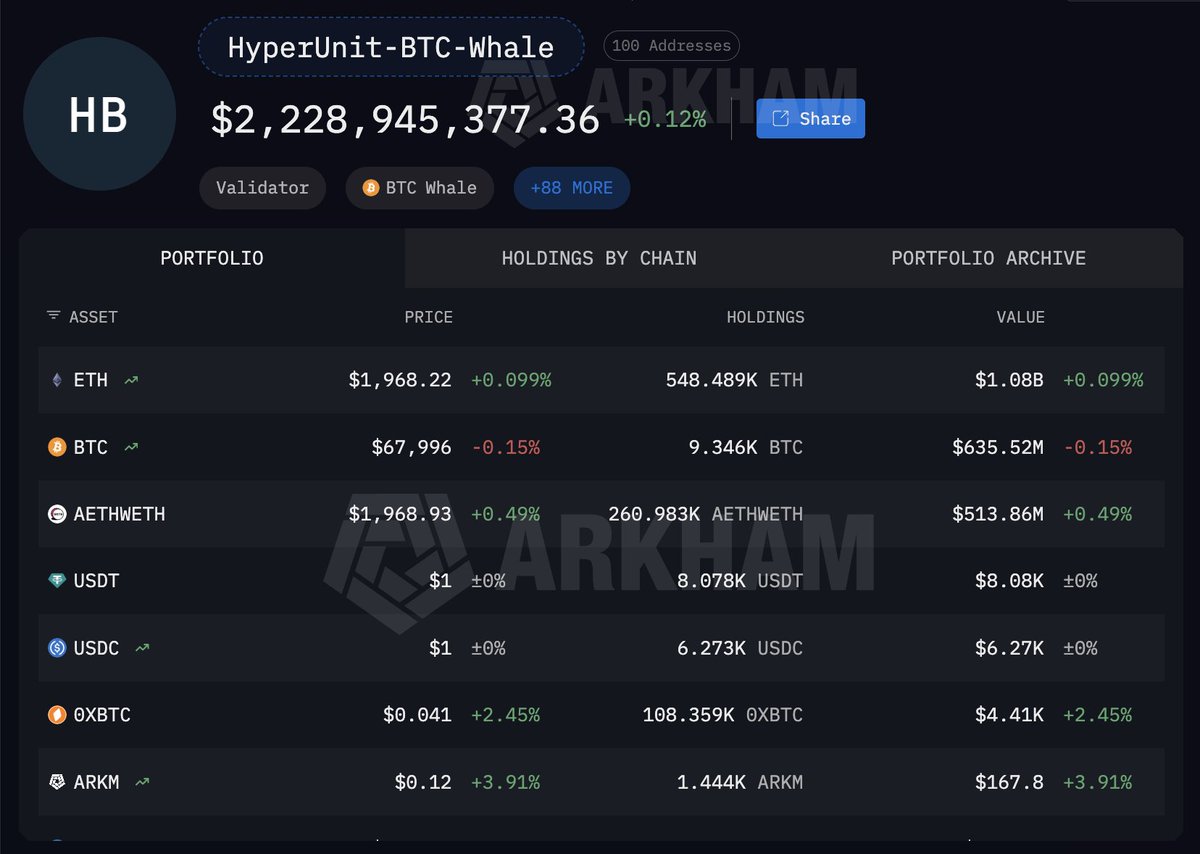Click the Bitcoin coin icon in BTC row
Screen dimensions: 1200x854
click(57, 447)
